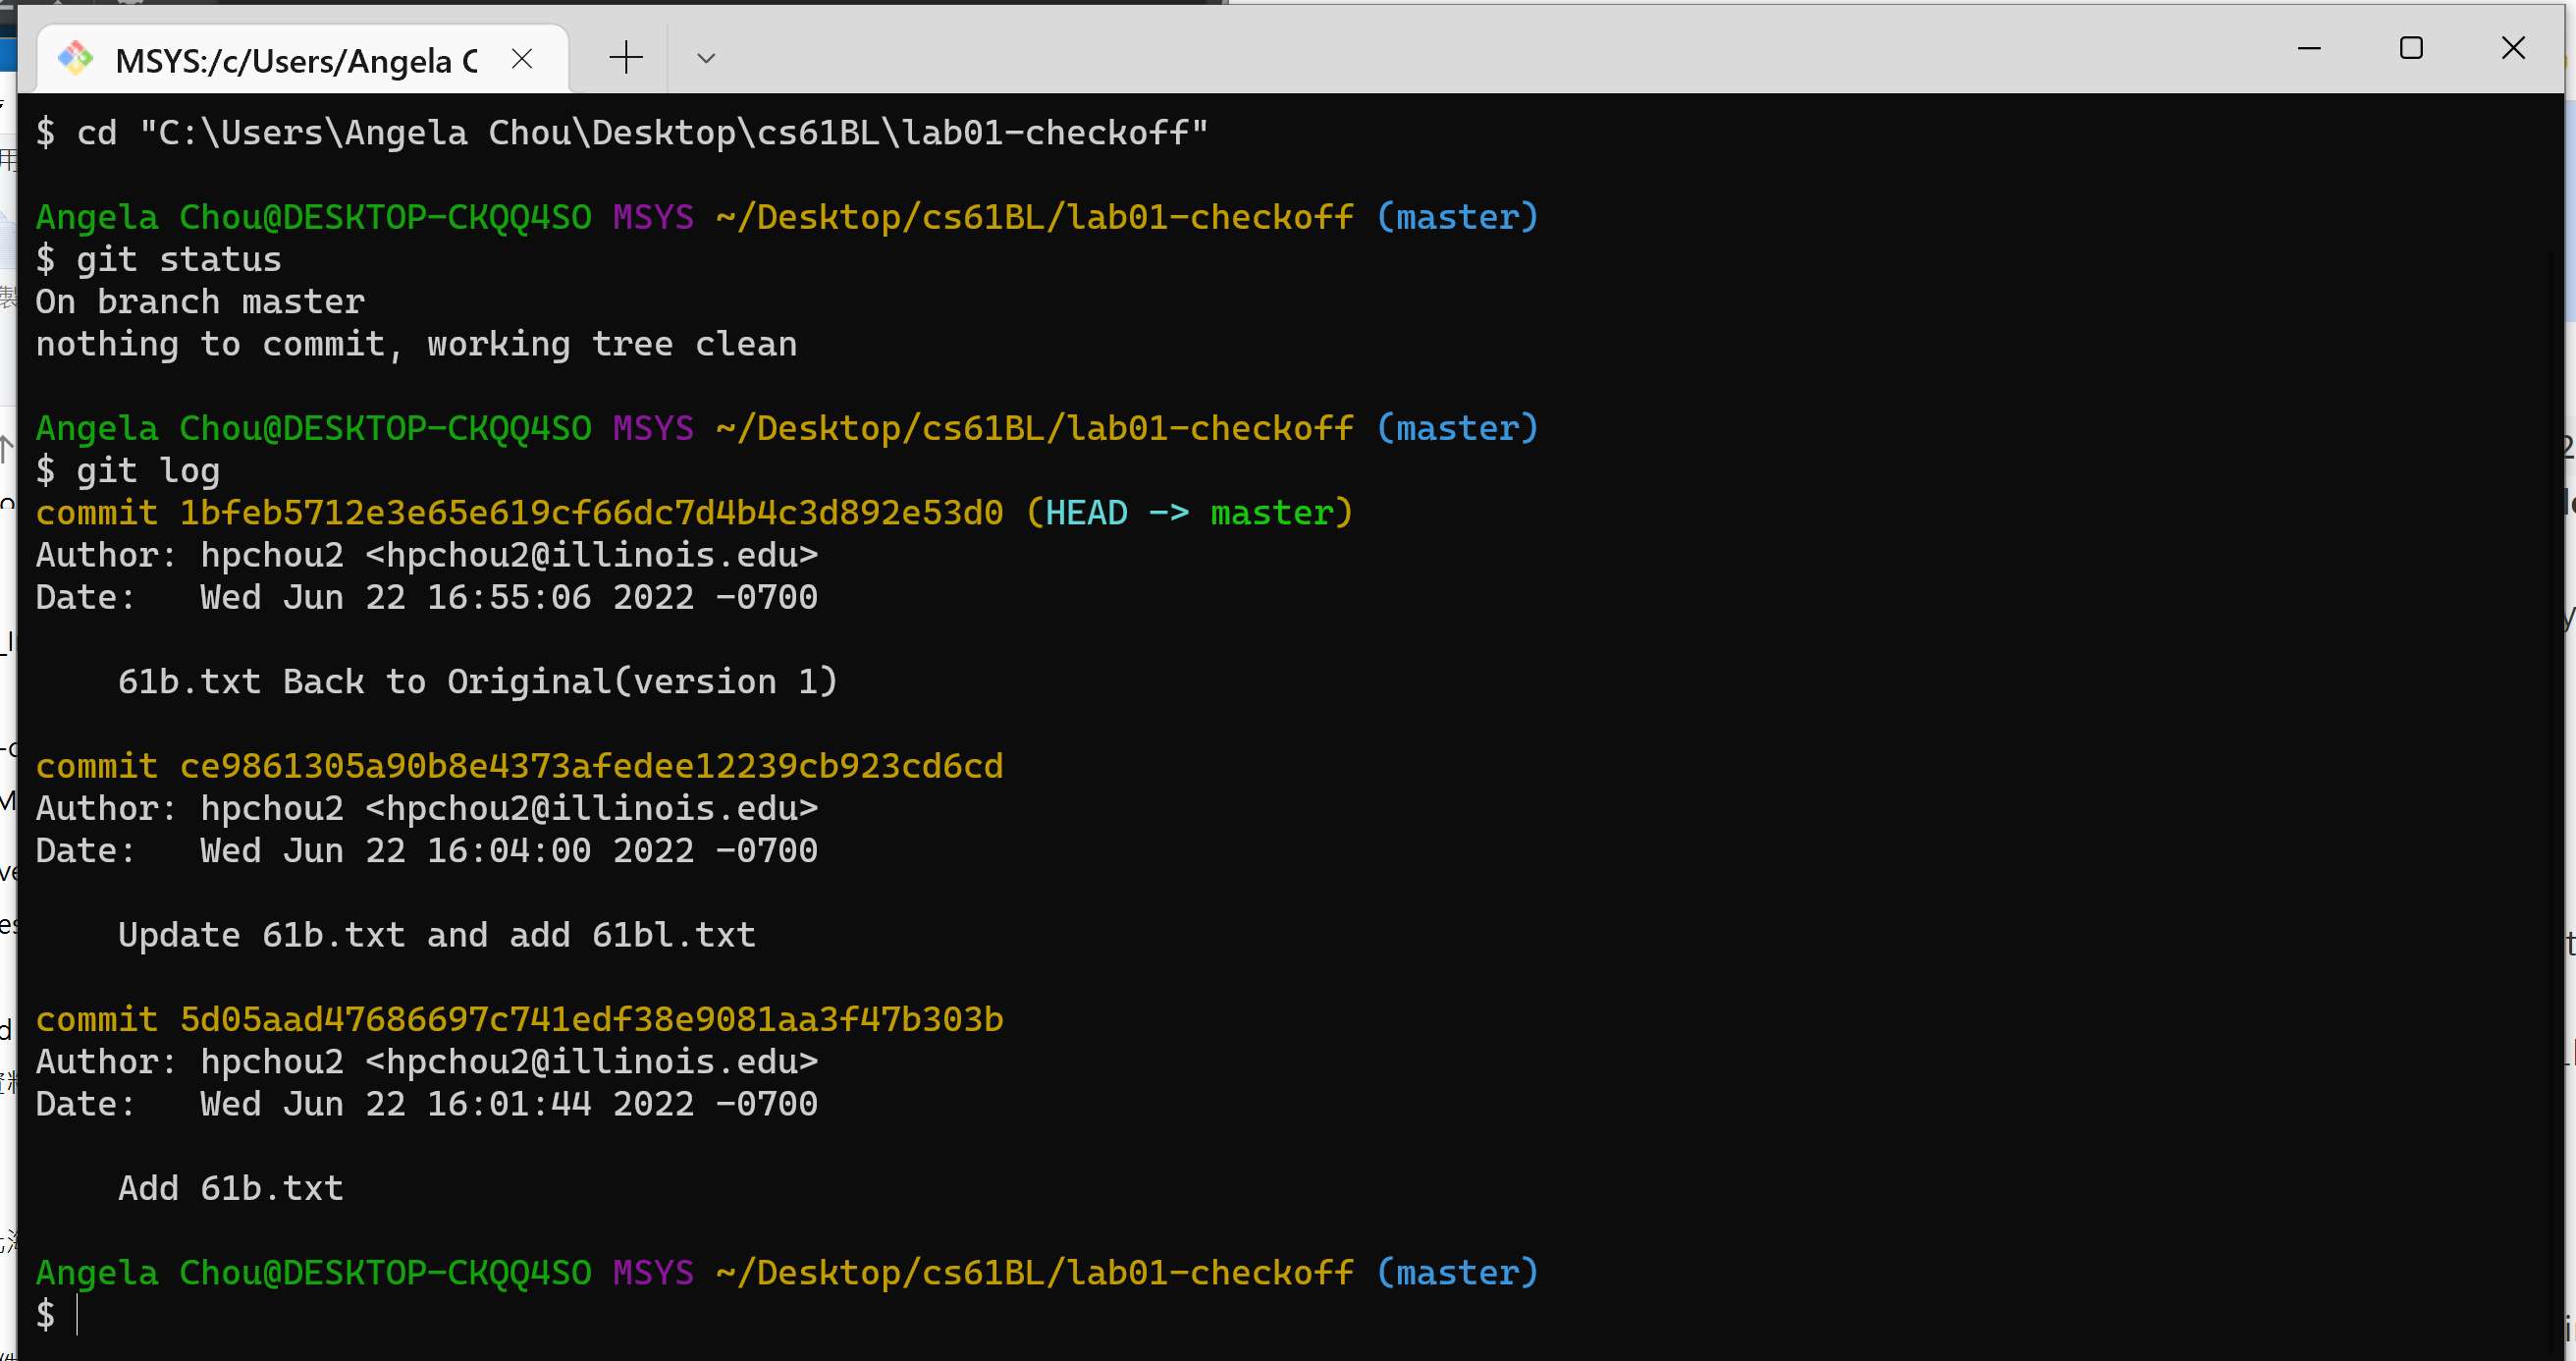This screenshot has height=1361, width=2576.
Task: Click the MSYS Git icon in the tab
Action: 76,59
